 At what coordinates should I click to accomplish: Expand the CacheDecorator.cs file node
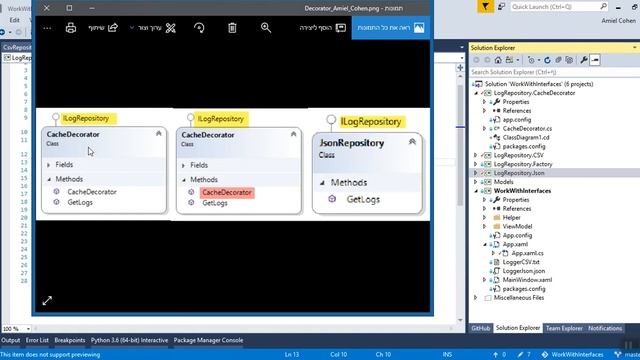click(484, 129)
